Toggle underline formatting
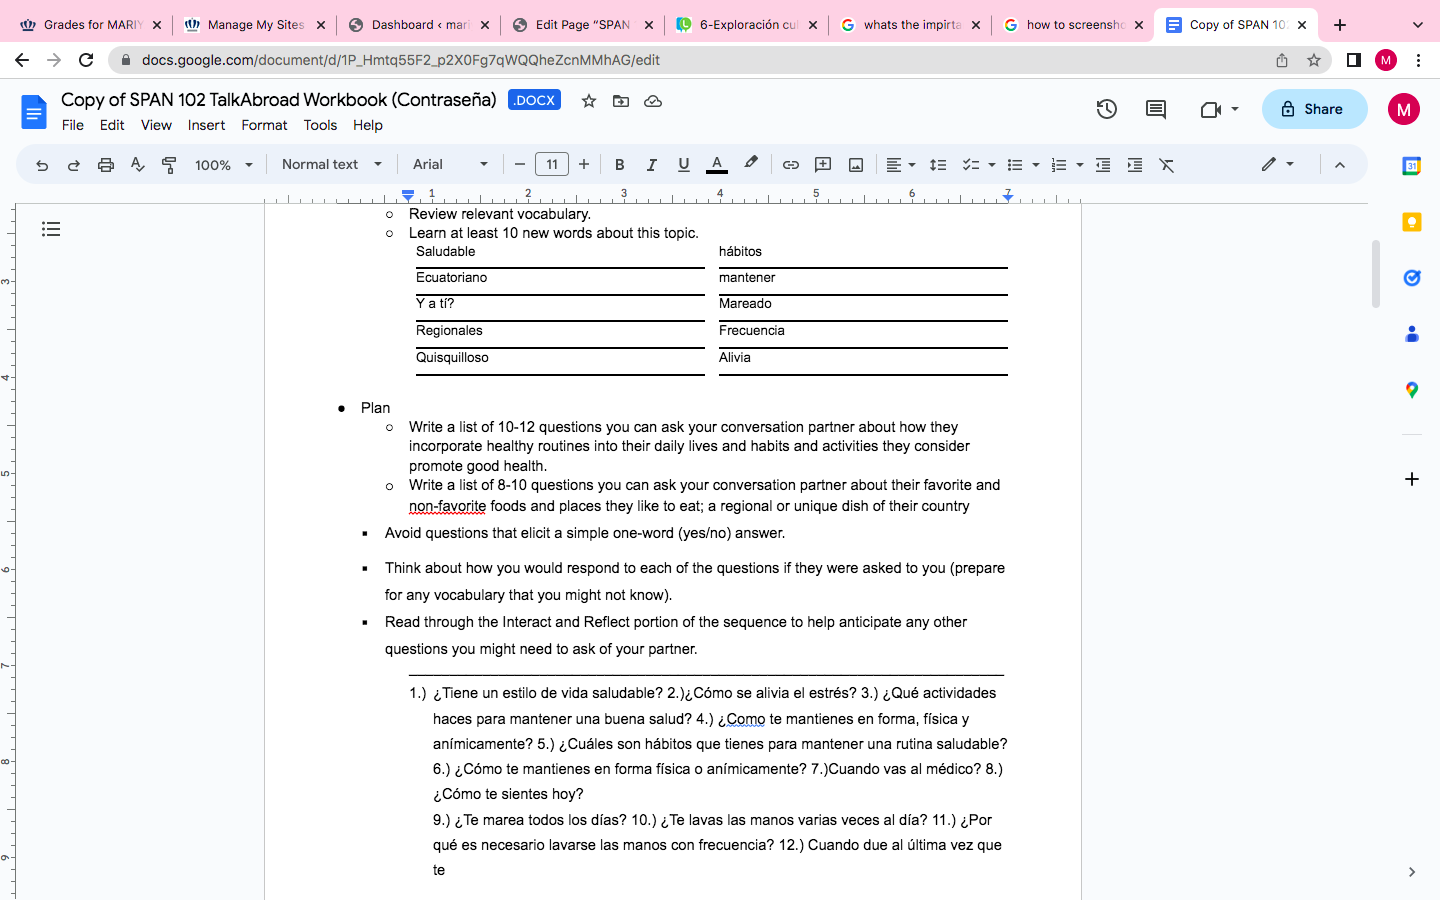Screen dimensions: 1440x900 click(683, 165)
